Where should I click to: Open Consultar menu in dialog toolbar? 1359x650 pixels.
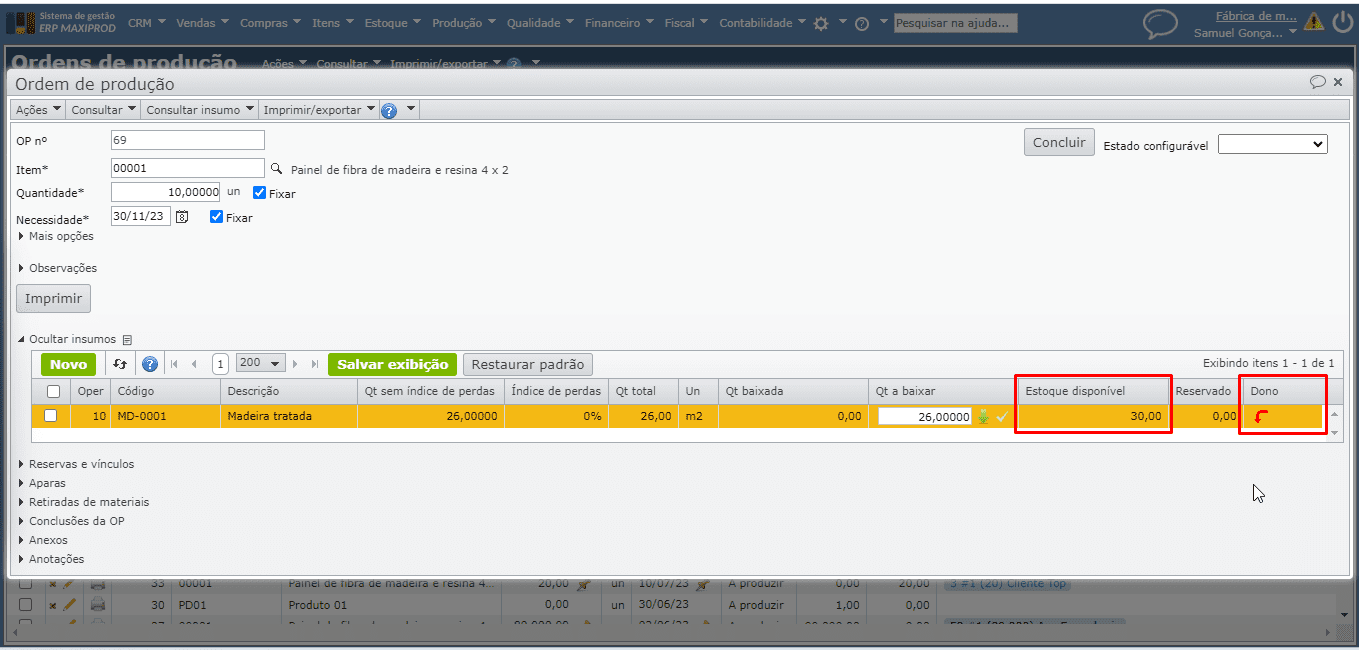point(103,110)
